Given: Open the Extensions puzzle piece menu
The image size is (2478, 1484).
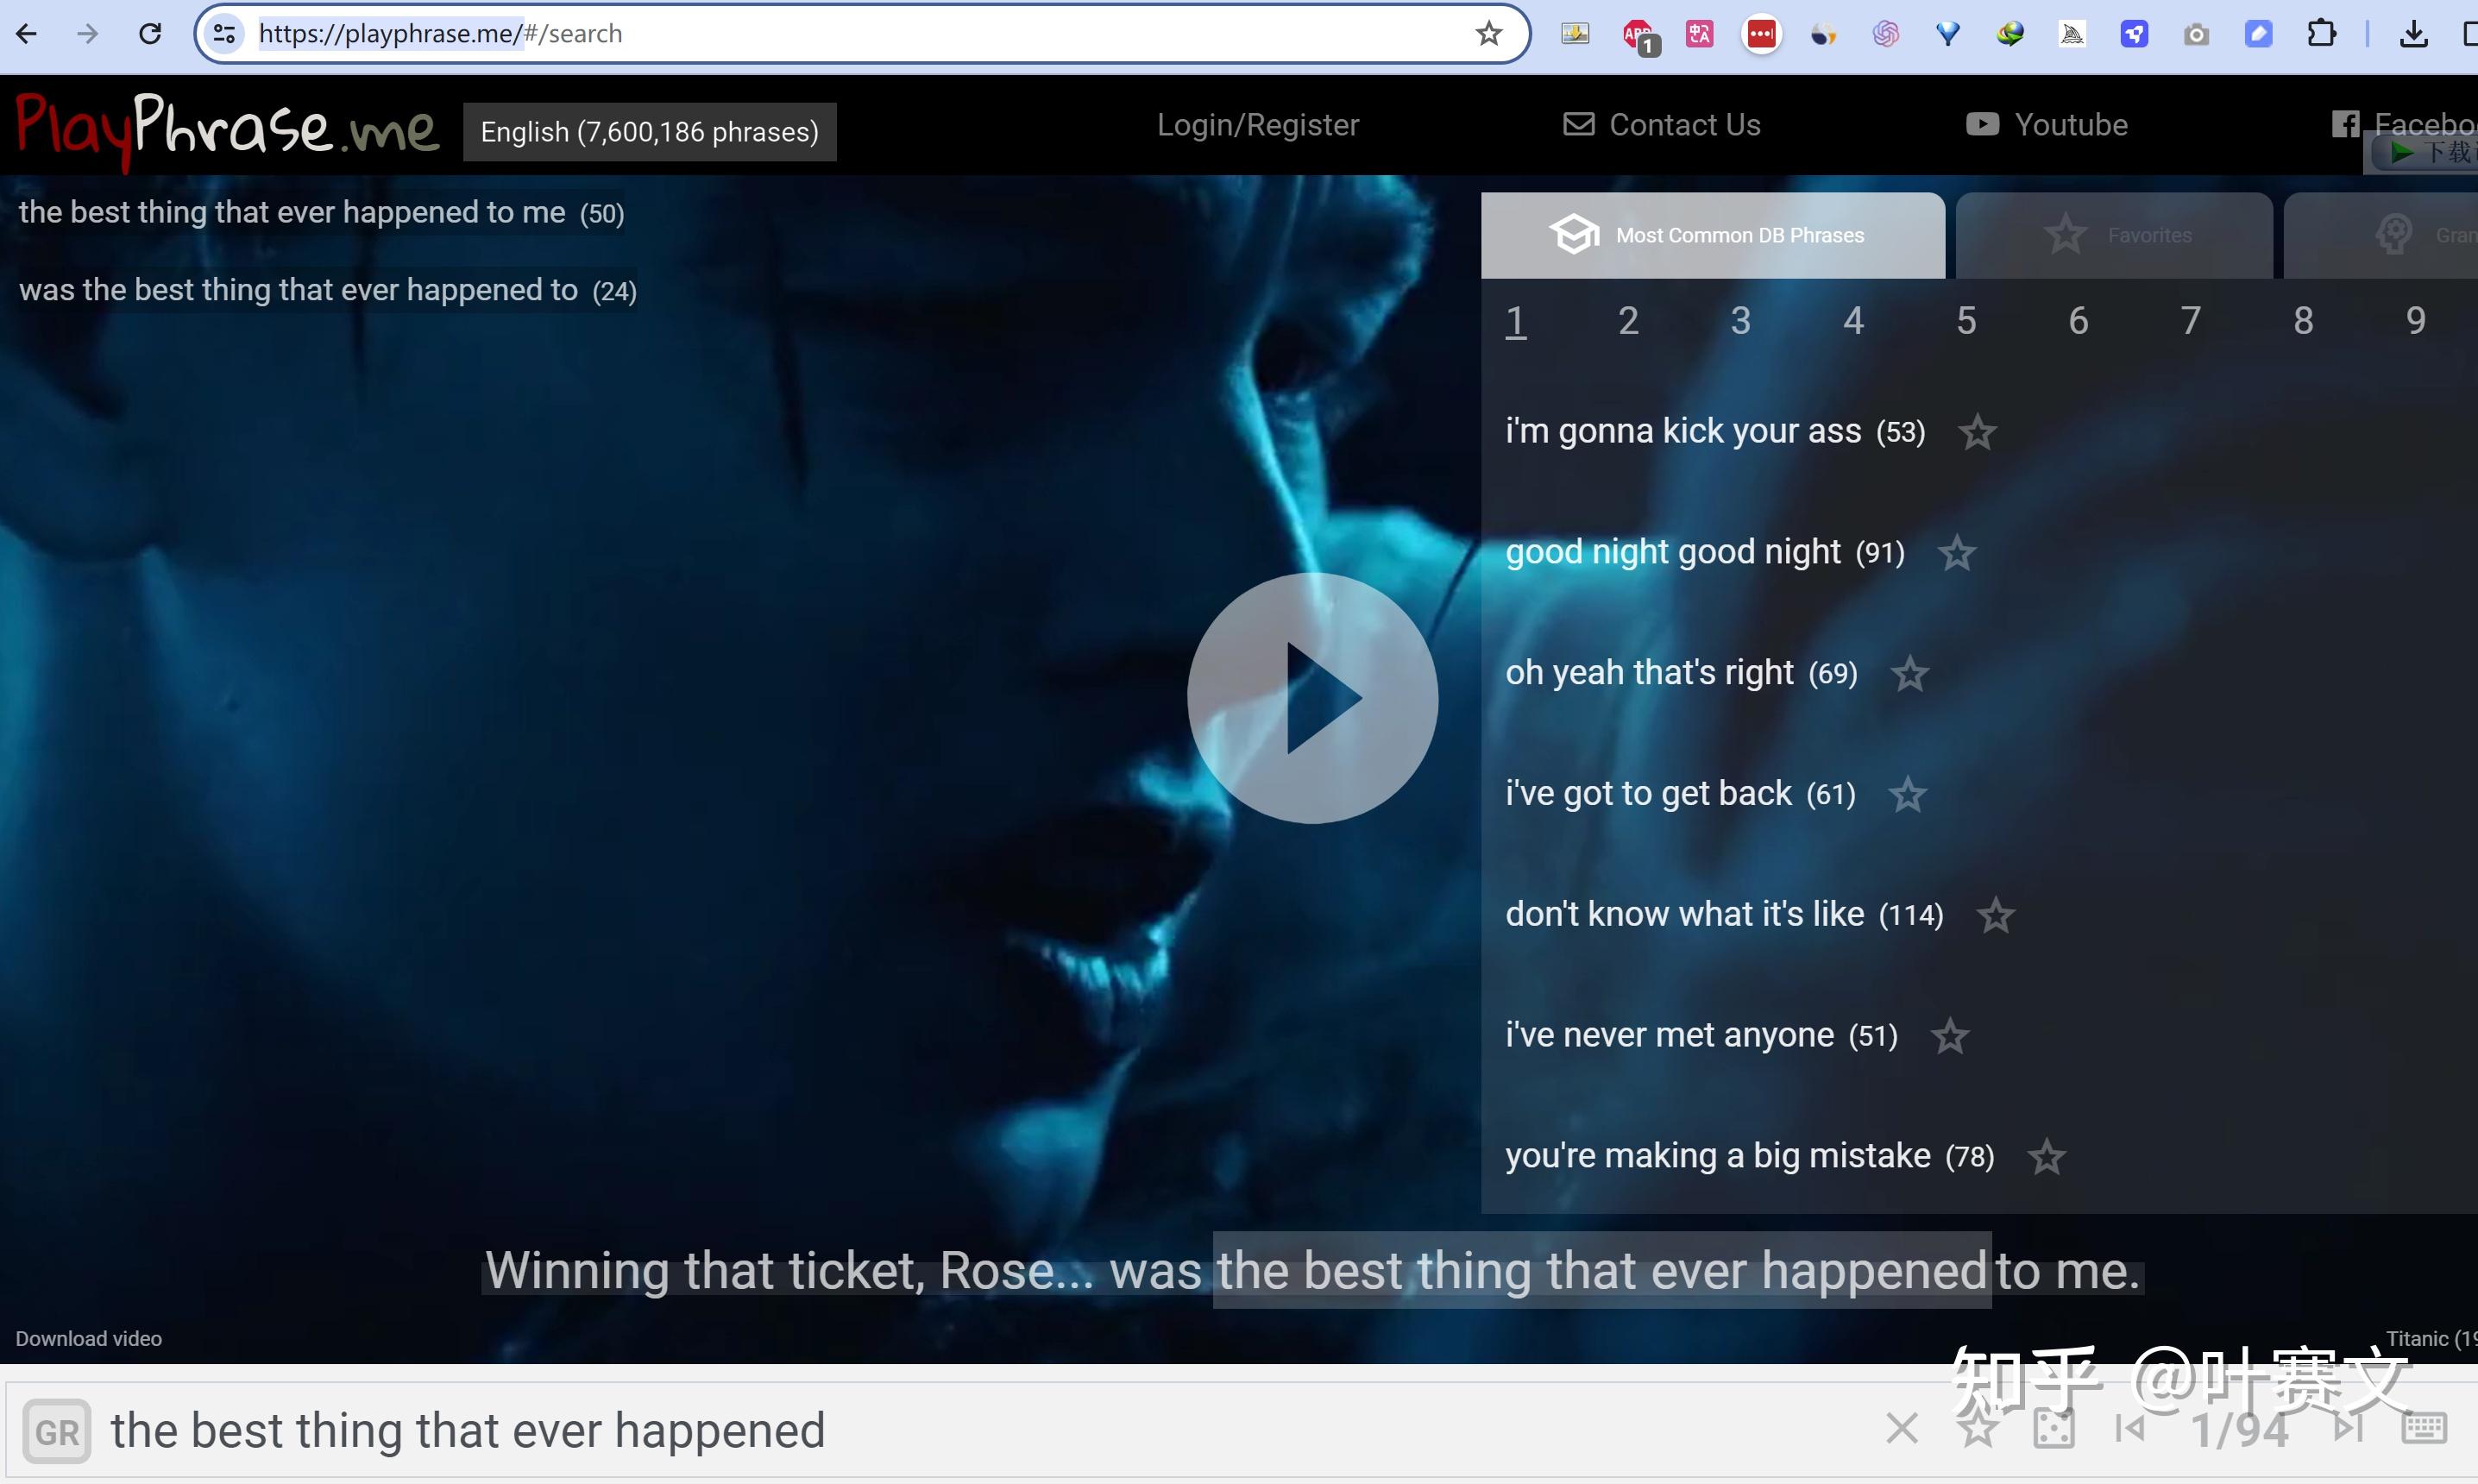Looking at the screenshot, I should tap(2322, 34).
